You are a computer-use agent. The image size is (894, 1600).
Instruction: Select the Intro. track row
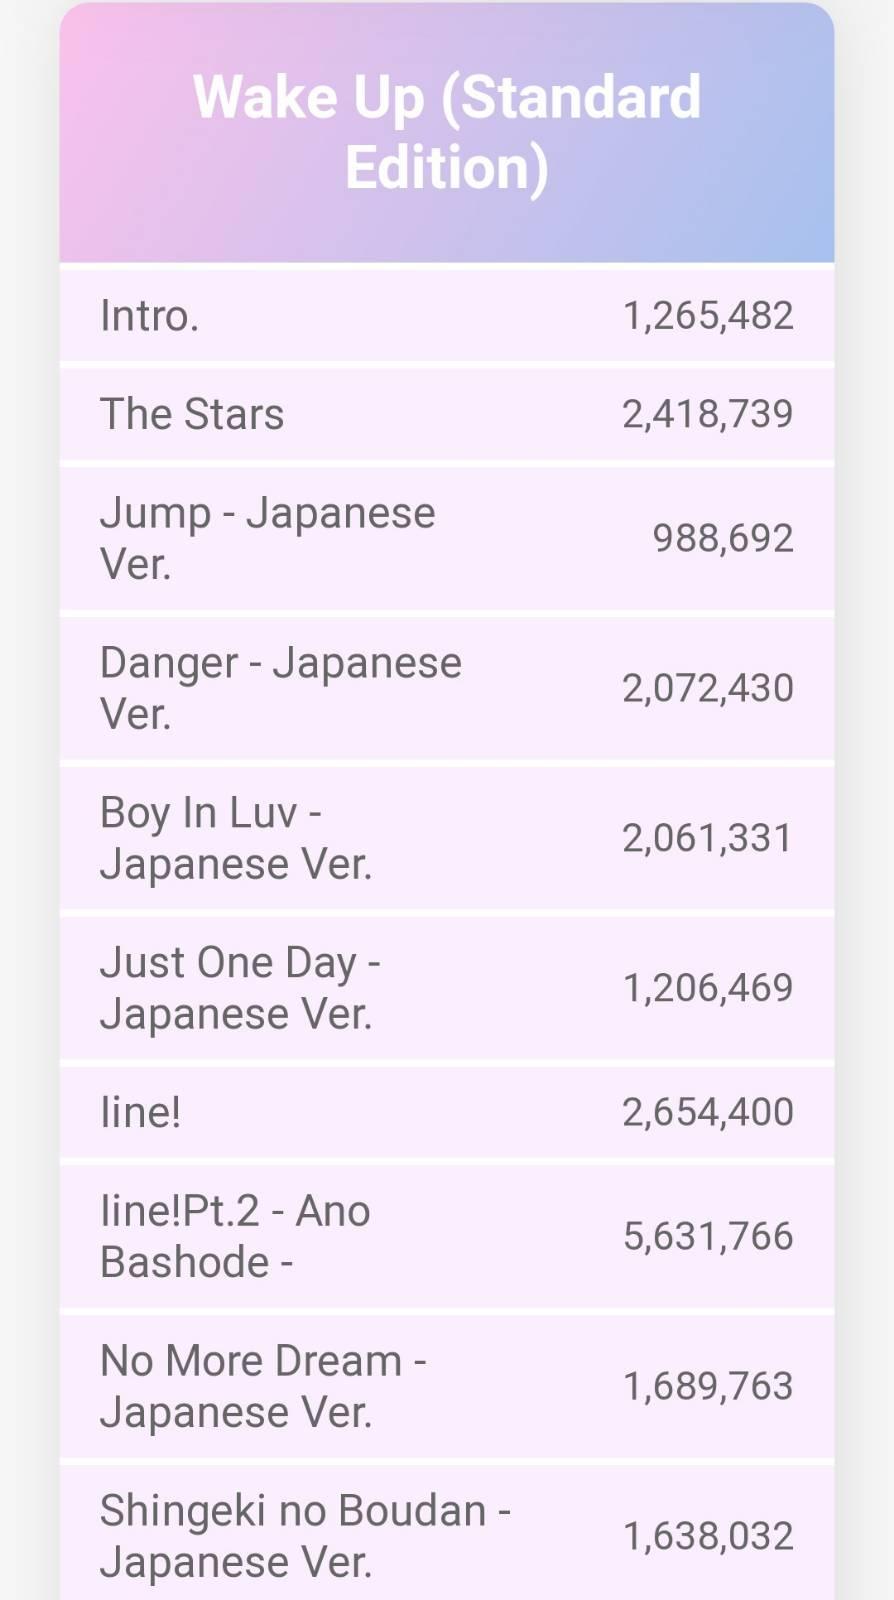[x=150, y=316]
